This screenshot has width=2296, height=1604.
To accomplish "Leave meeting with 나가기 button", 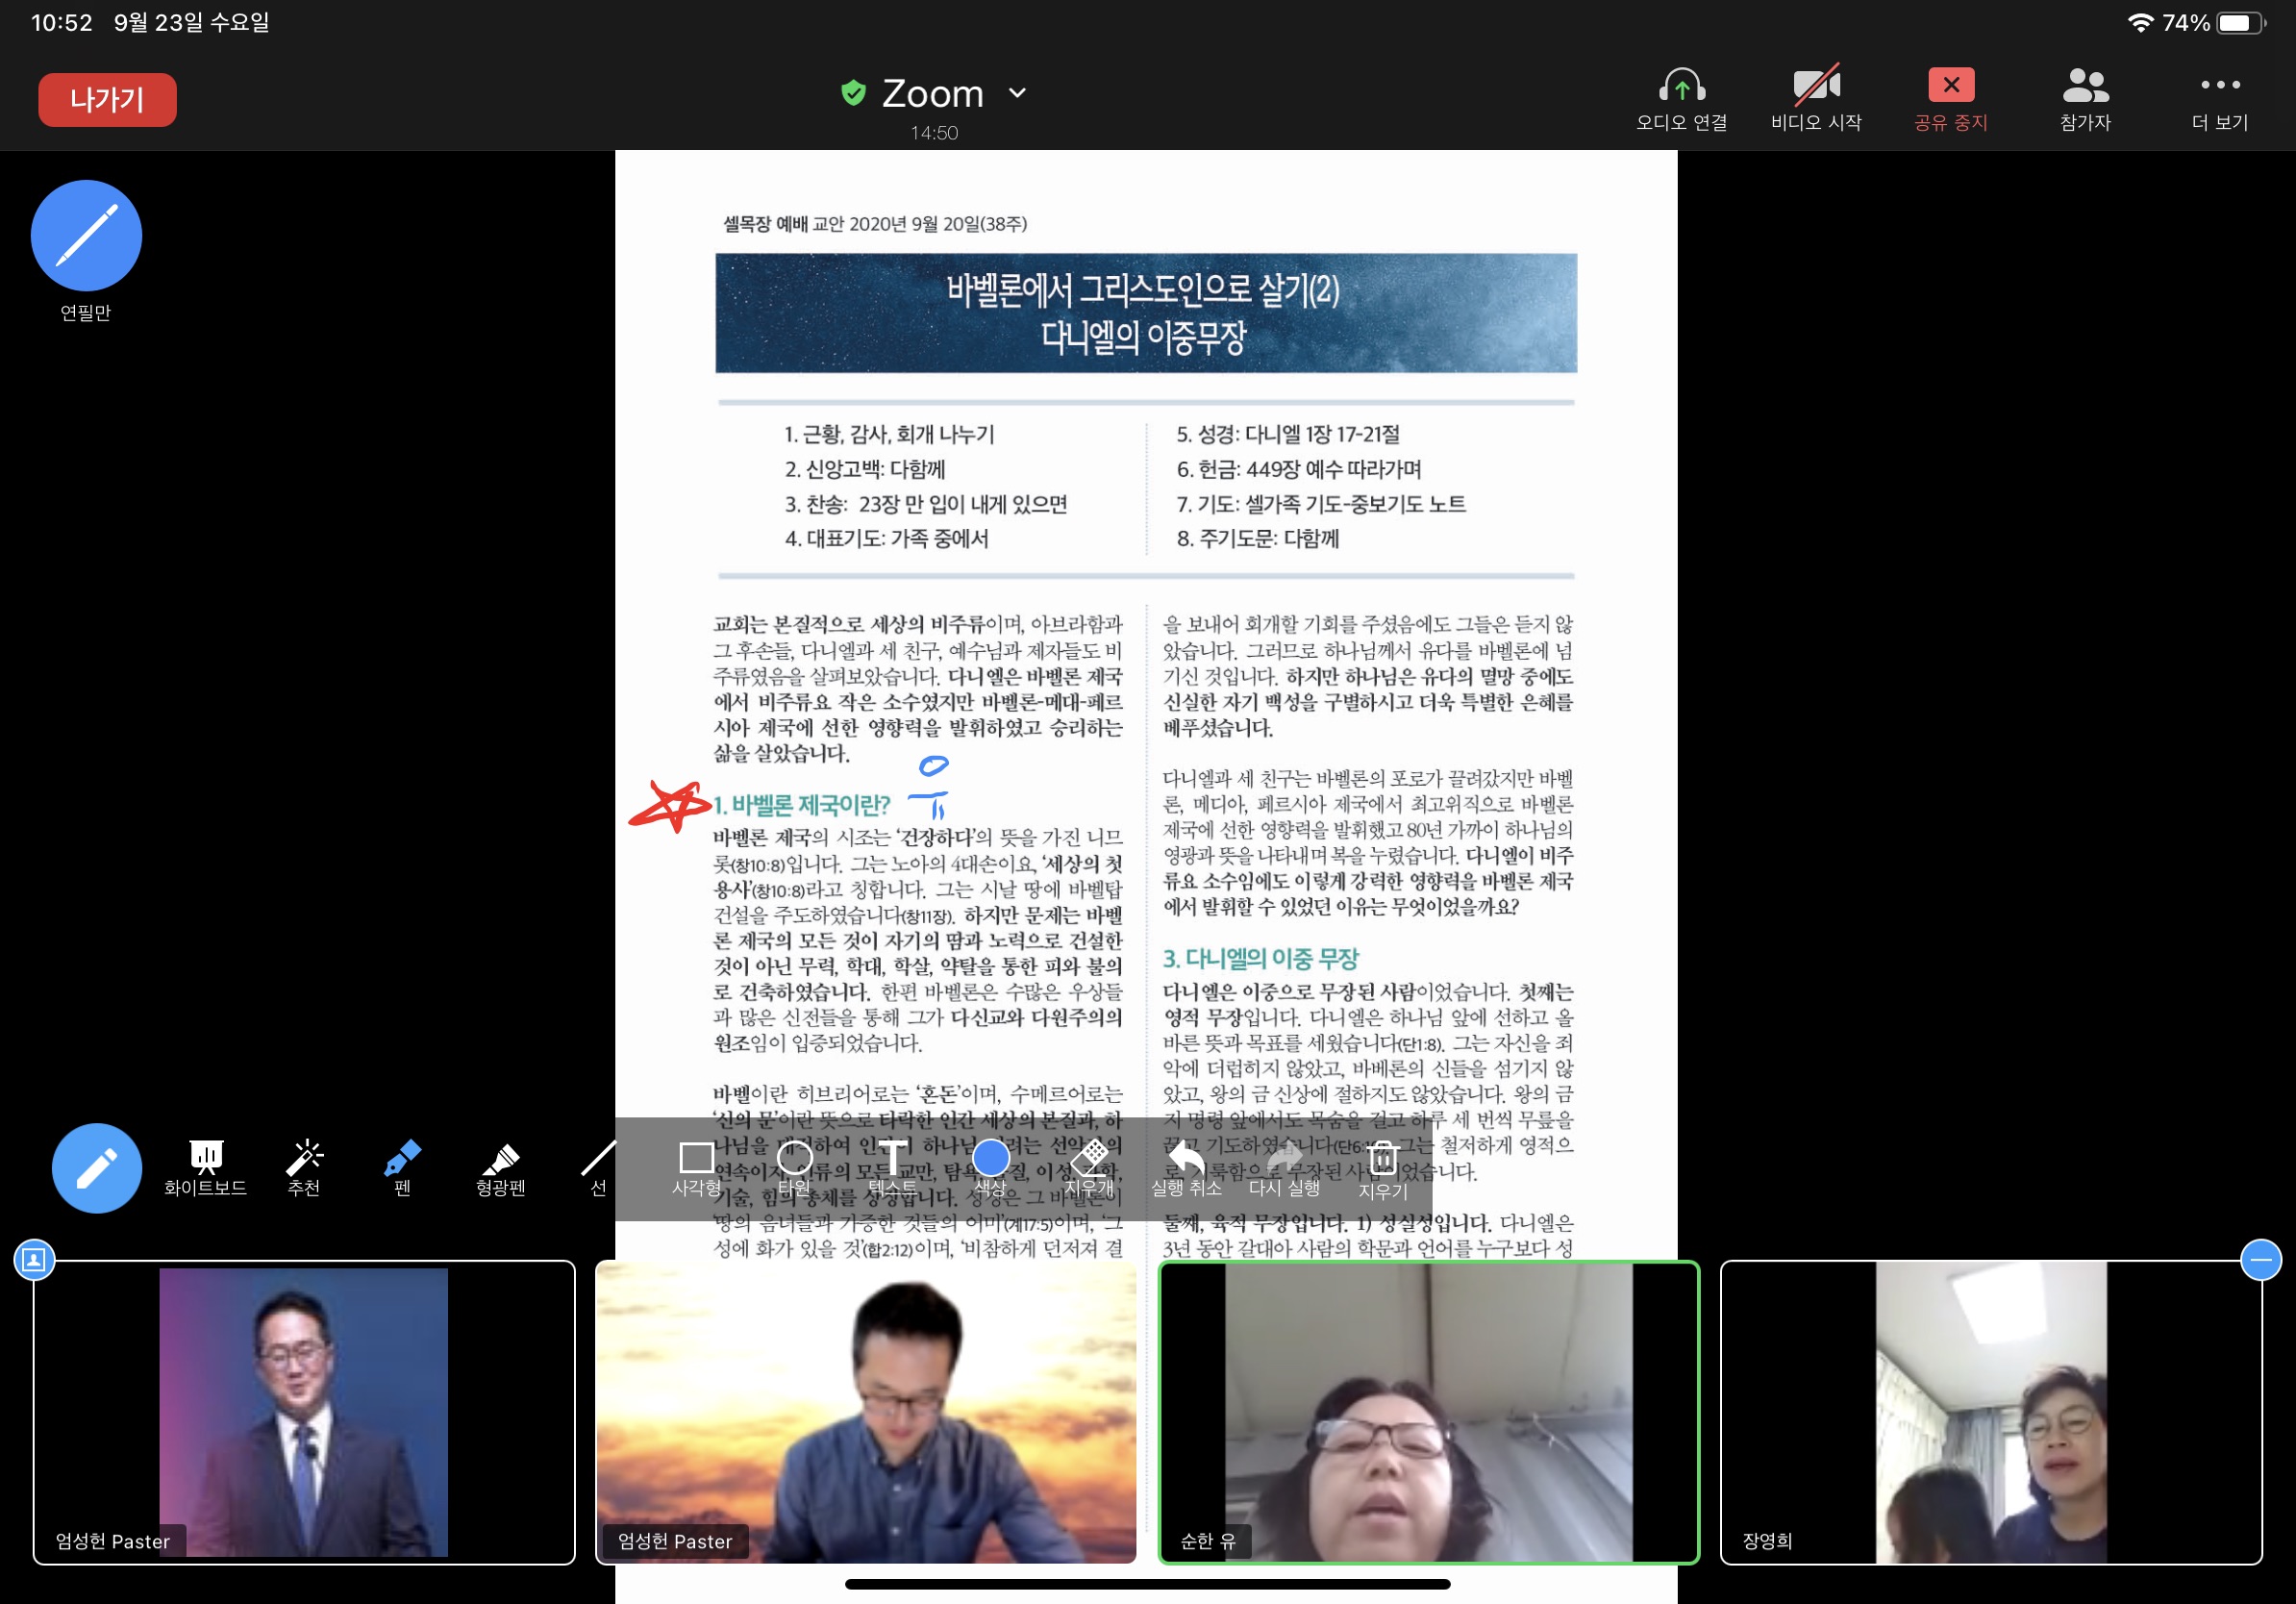I will point(107,100).
